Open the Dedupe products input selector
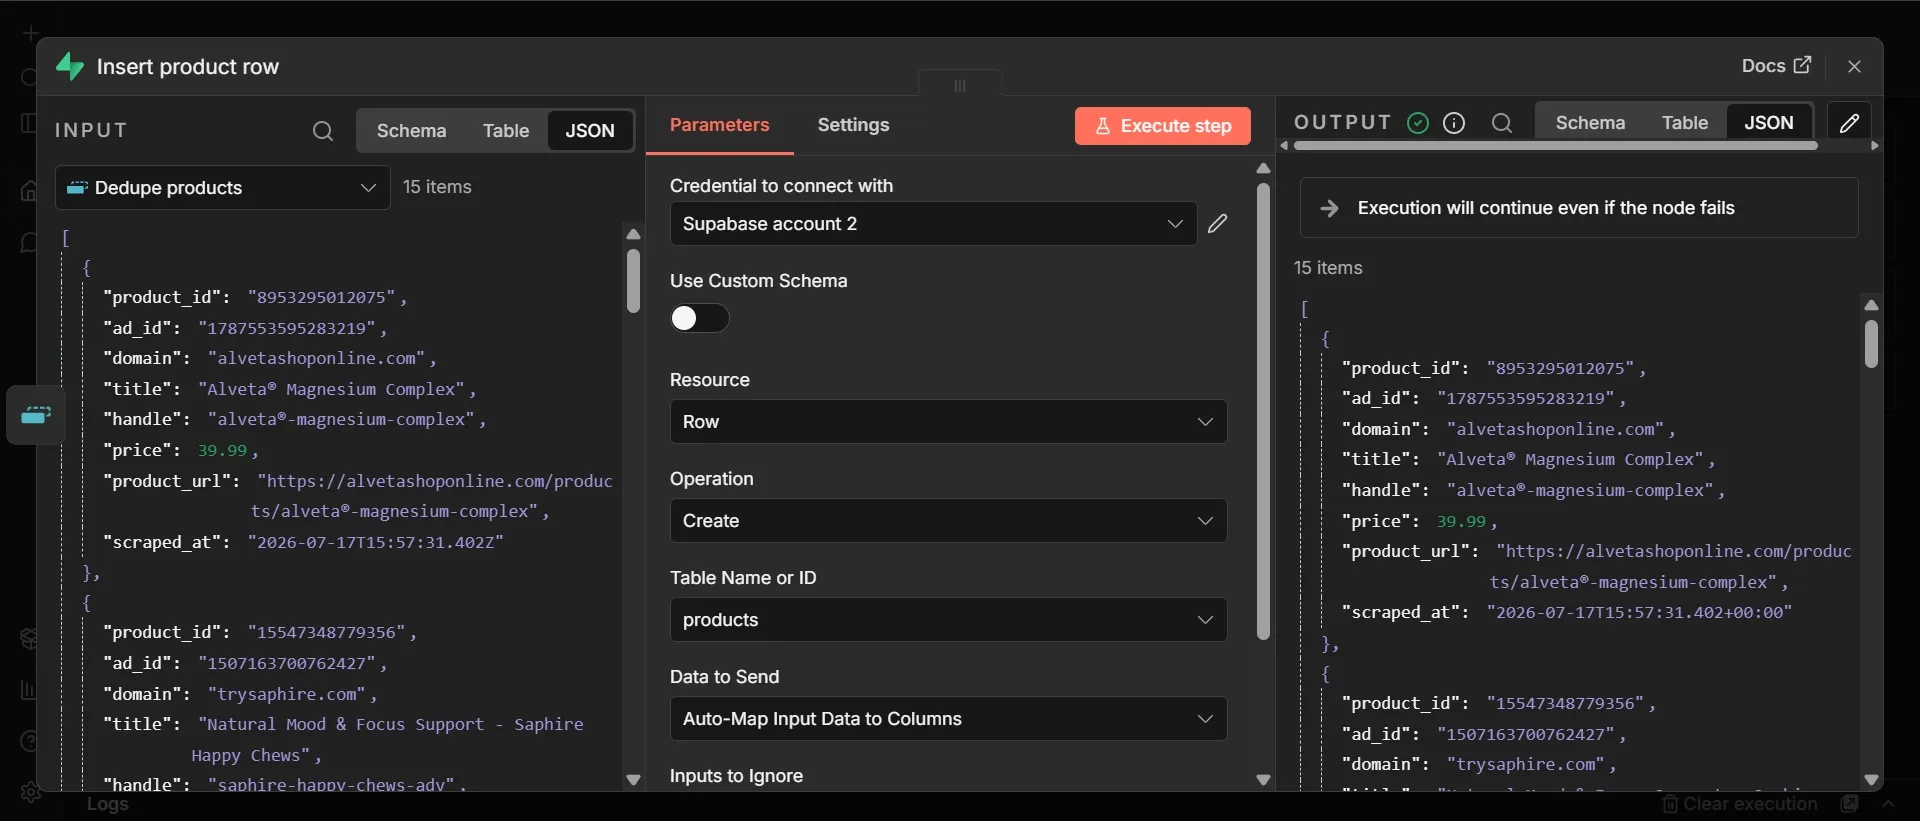 [x=222, y=188]
